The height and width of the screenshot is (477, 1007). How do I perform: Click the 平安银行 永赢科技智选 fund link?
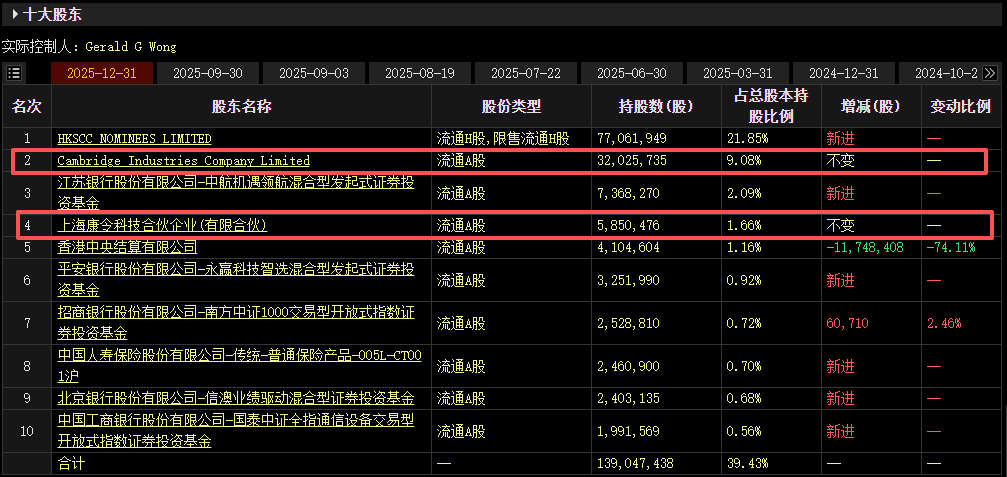tap(235, 272)
